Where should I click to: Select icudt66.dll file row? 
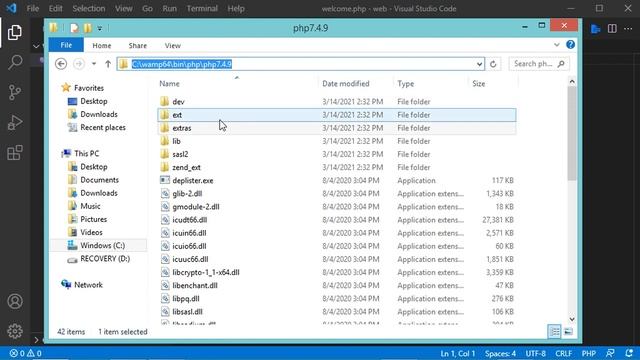click(337, 220)
